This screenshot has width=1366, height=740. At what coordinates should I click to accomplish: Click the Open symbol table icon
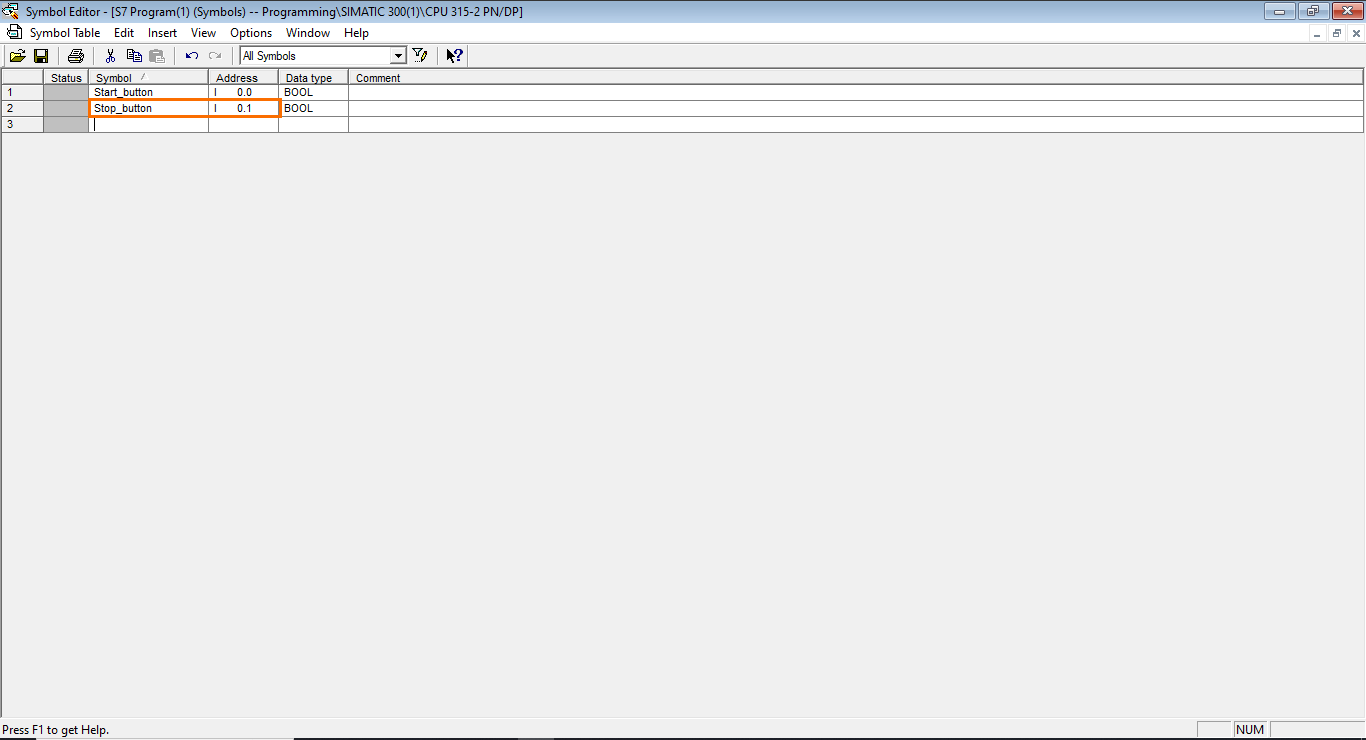(x=18, y=56)
